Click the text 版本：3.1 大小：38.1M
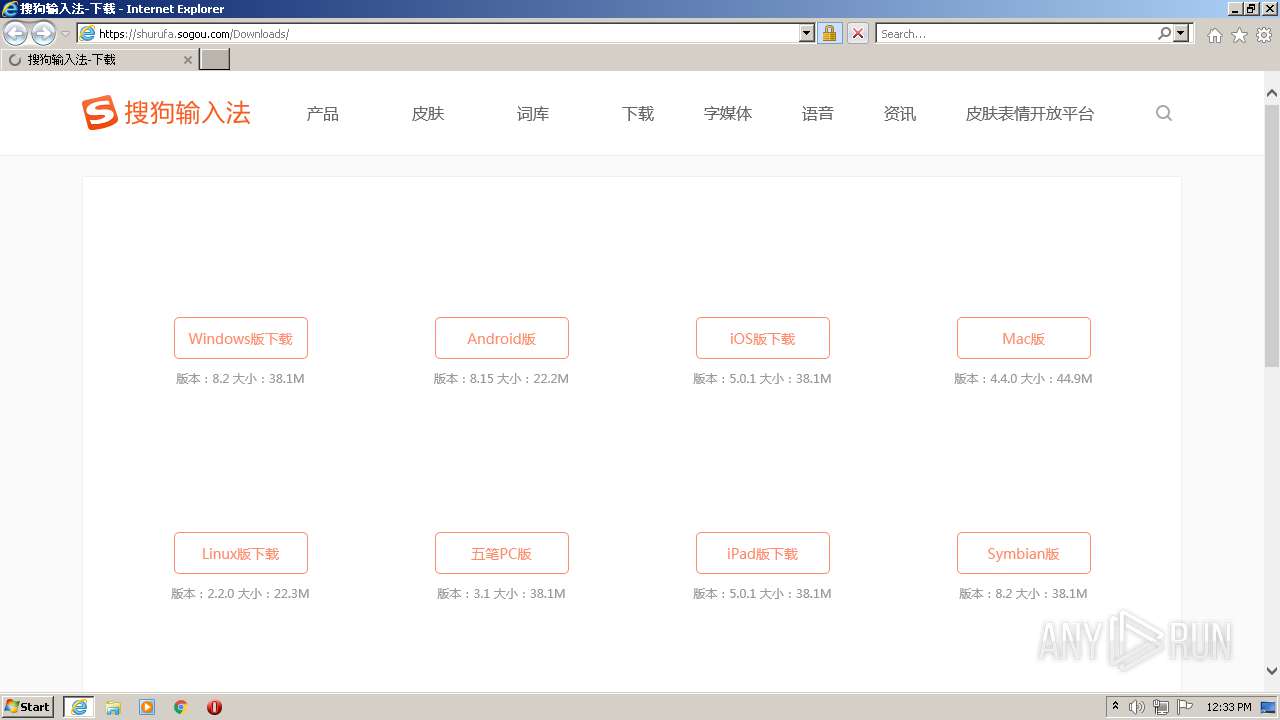The height and width of the screenshot is (720, 1280). click(501, 594)
